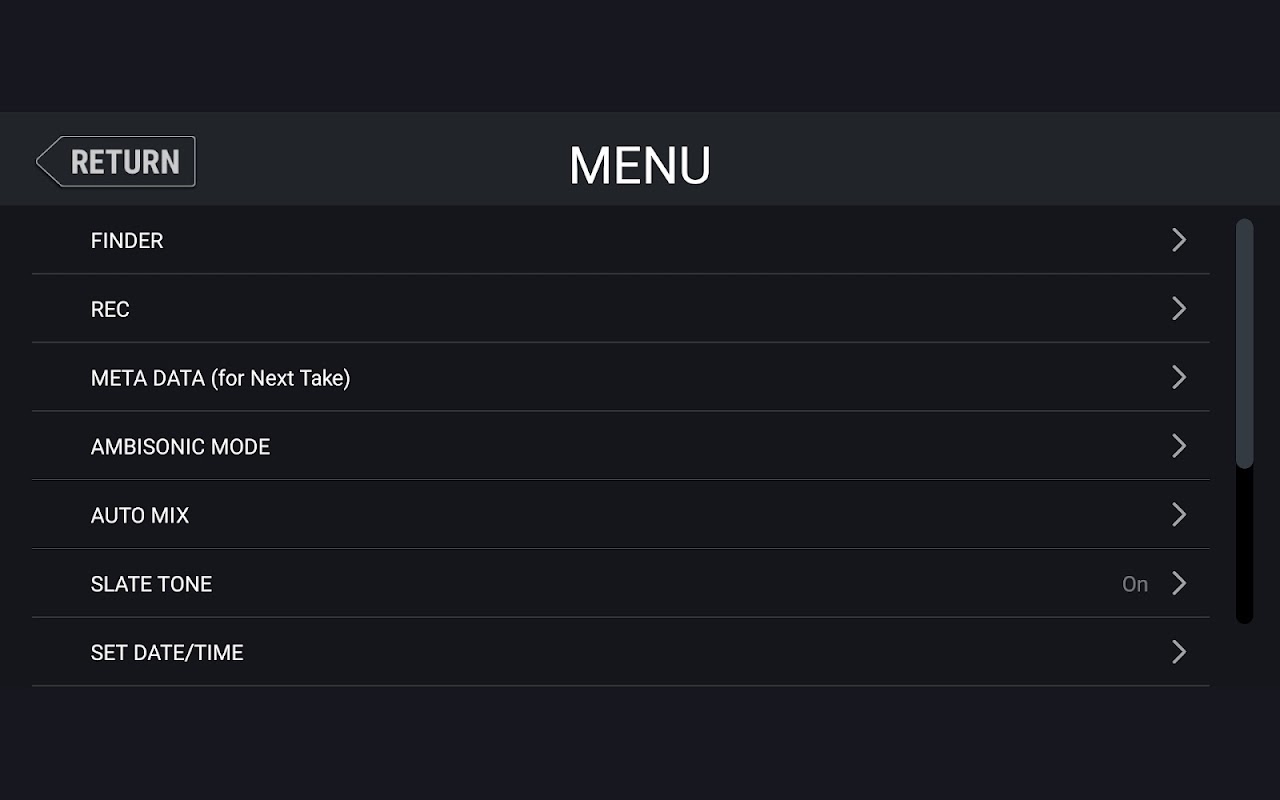Select the AUTO MIX entry
1280x800 pixels.
tap(620, 515)
